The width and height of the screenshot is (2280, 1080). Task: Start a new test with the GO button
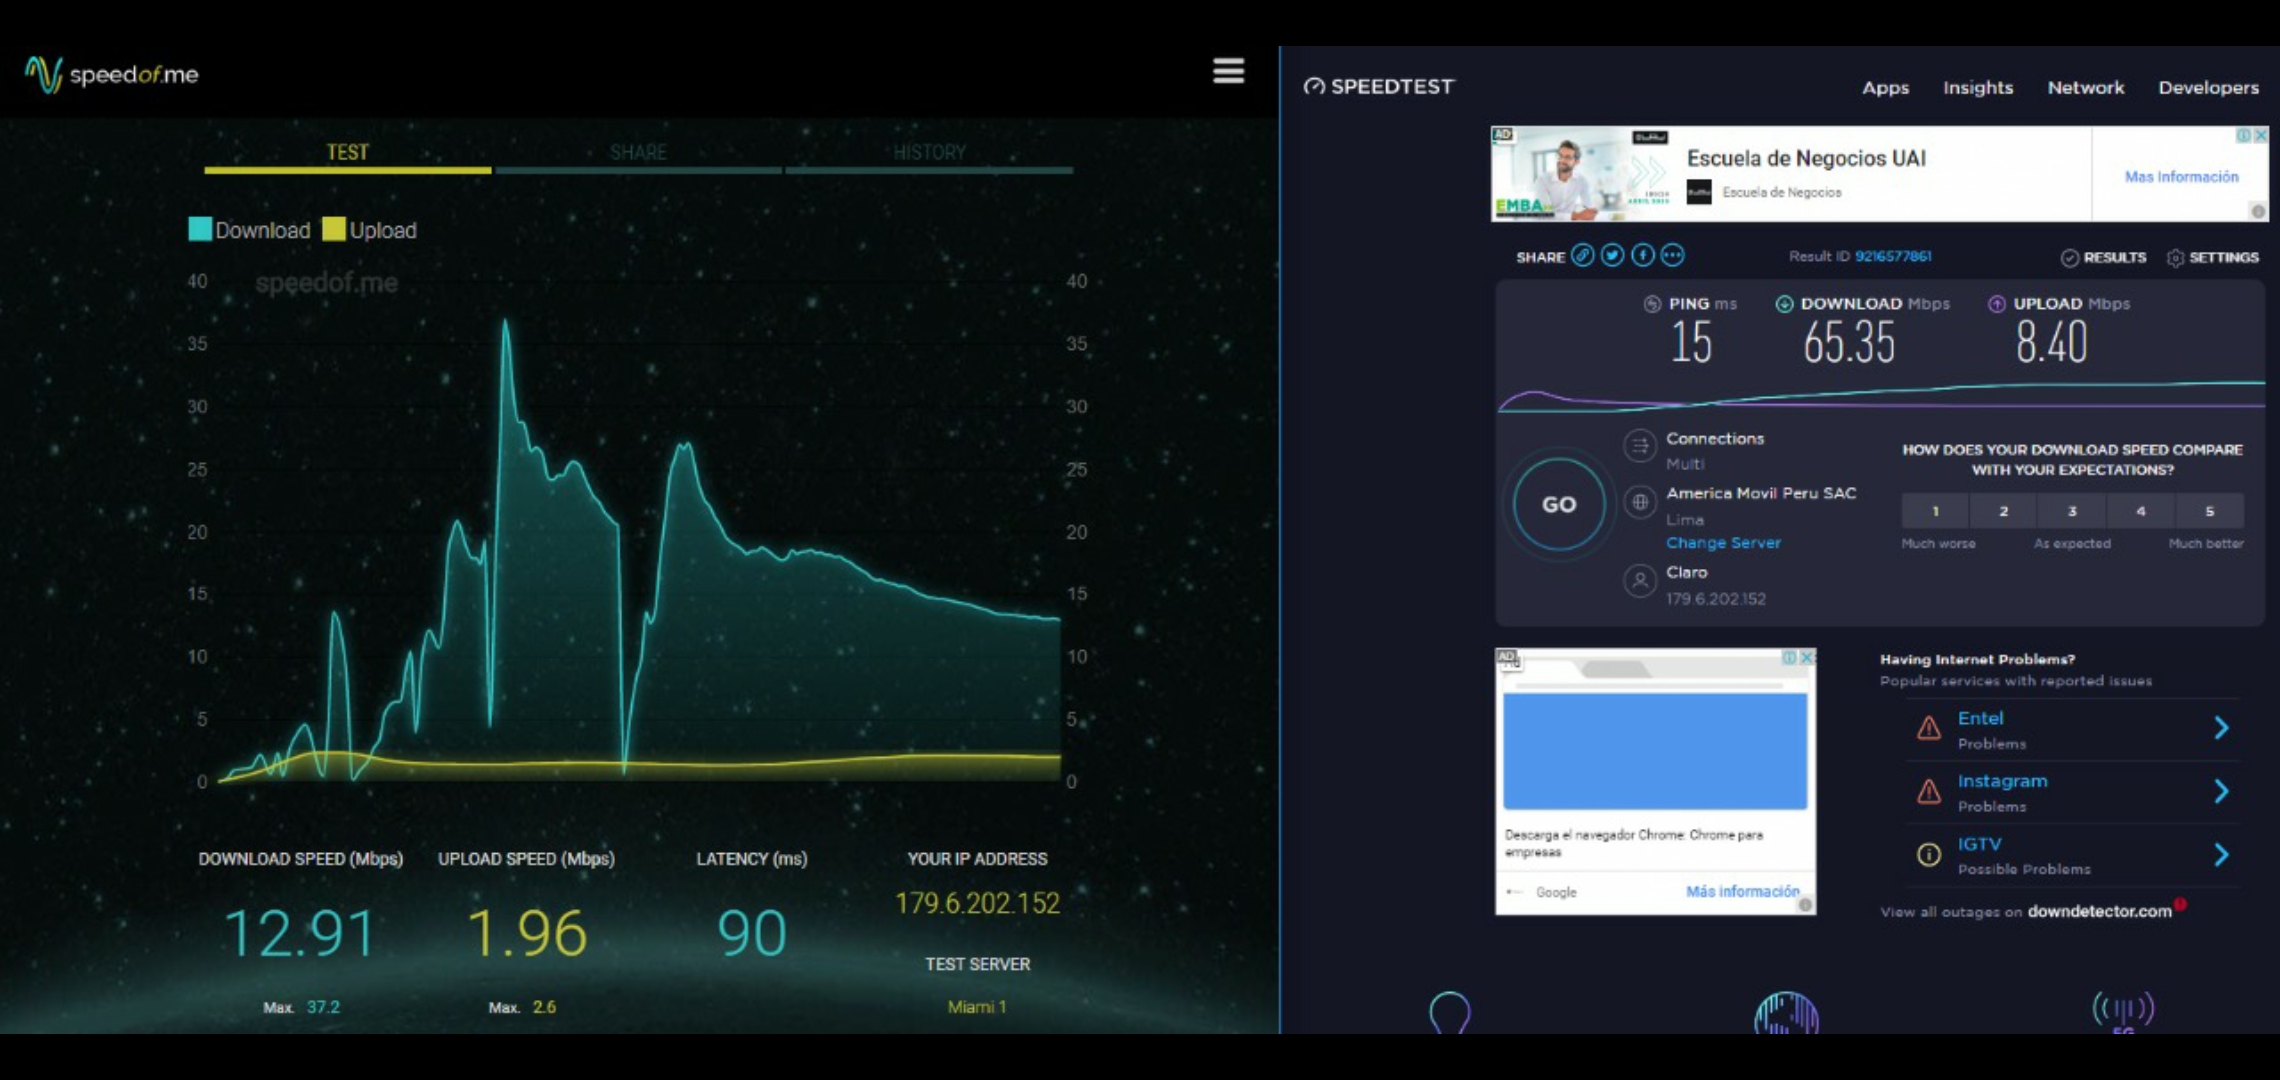pos(1557,505)
